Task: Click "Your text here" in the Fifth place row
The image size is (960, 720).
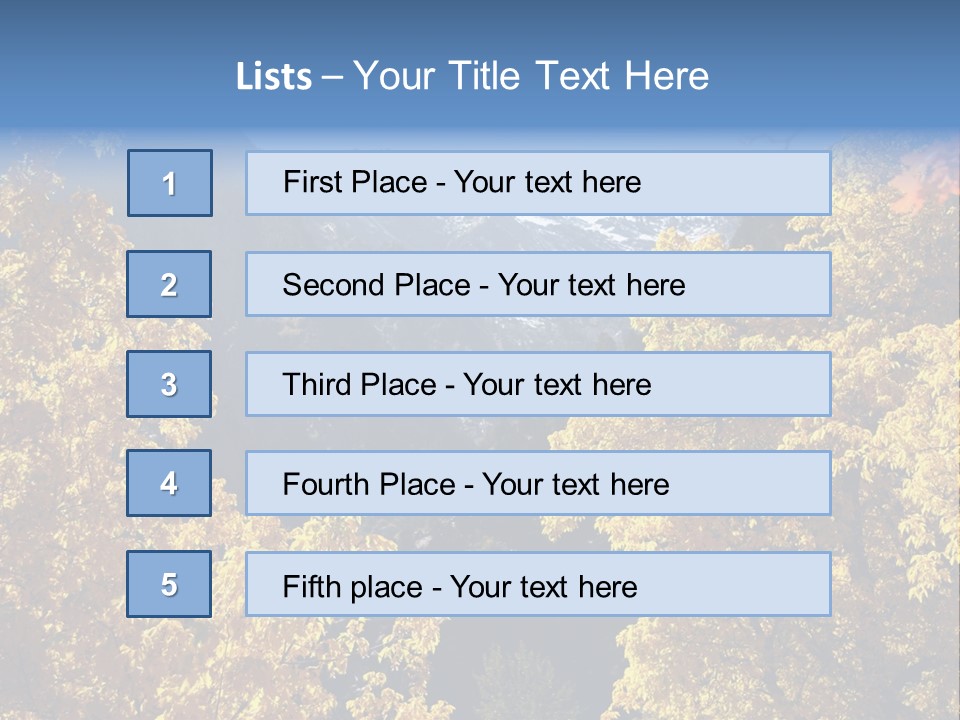Action: [543, 586]
